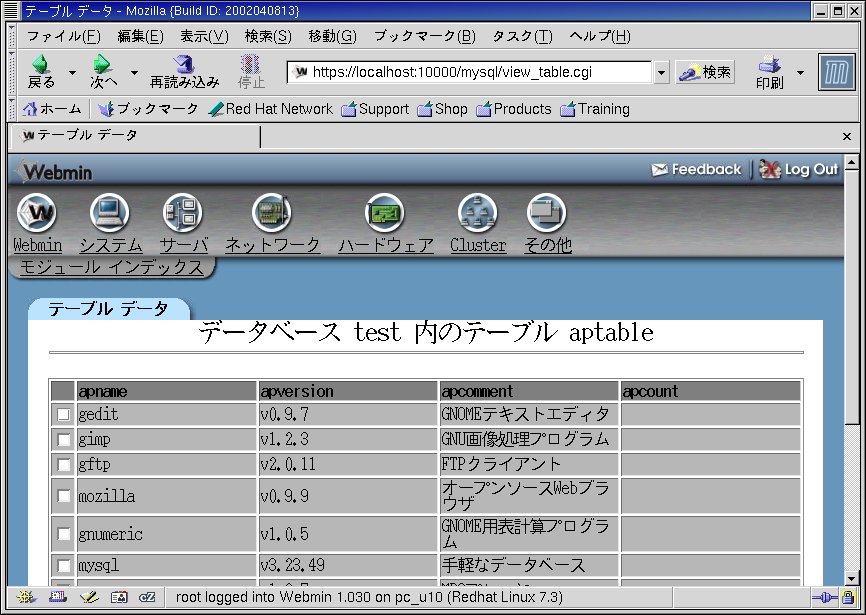Open the Training bookmark
866x615 pixels.
tap(595, 109)
